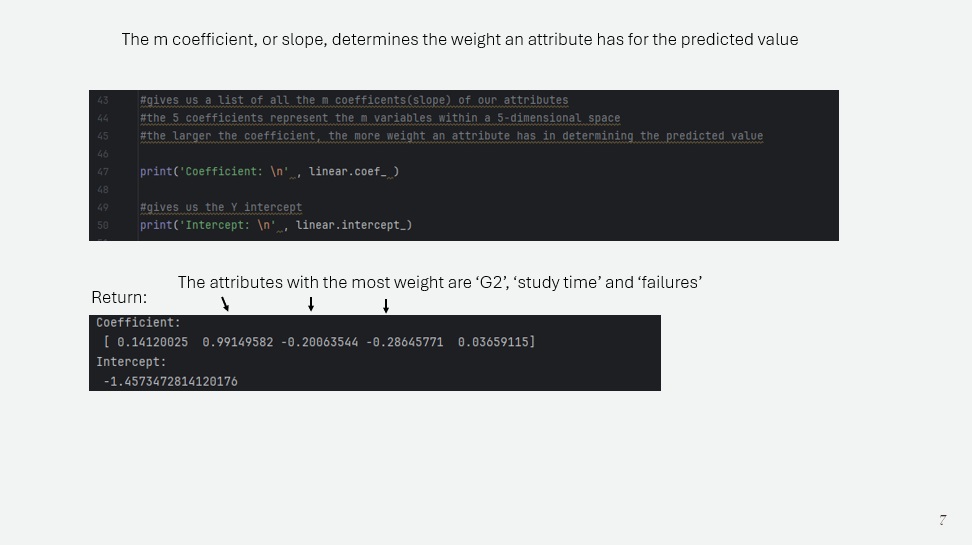972x545 pixels.
Task: Click line number 50 in gutter
Action: [103, 226]
